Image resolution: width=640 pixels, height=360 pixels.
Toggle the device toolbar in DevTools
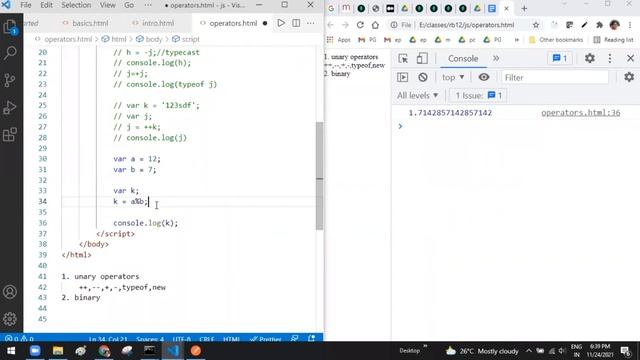(x=422, y=58)
